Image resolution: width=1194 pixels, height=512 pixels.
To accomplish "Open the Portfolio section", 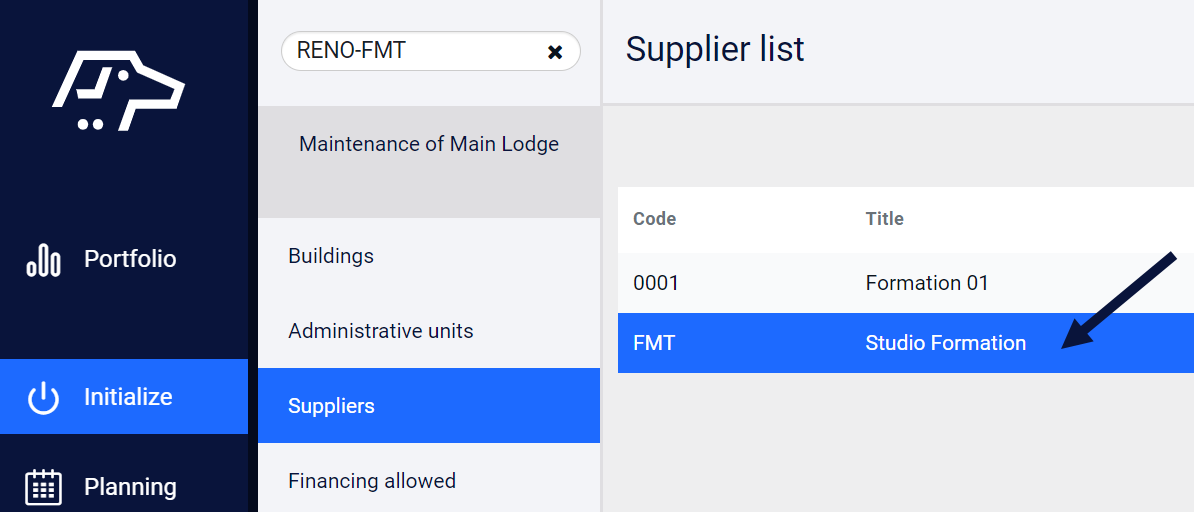I will (124, 259).
